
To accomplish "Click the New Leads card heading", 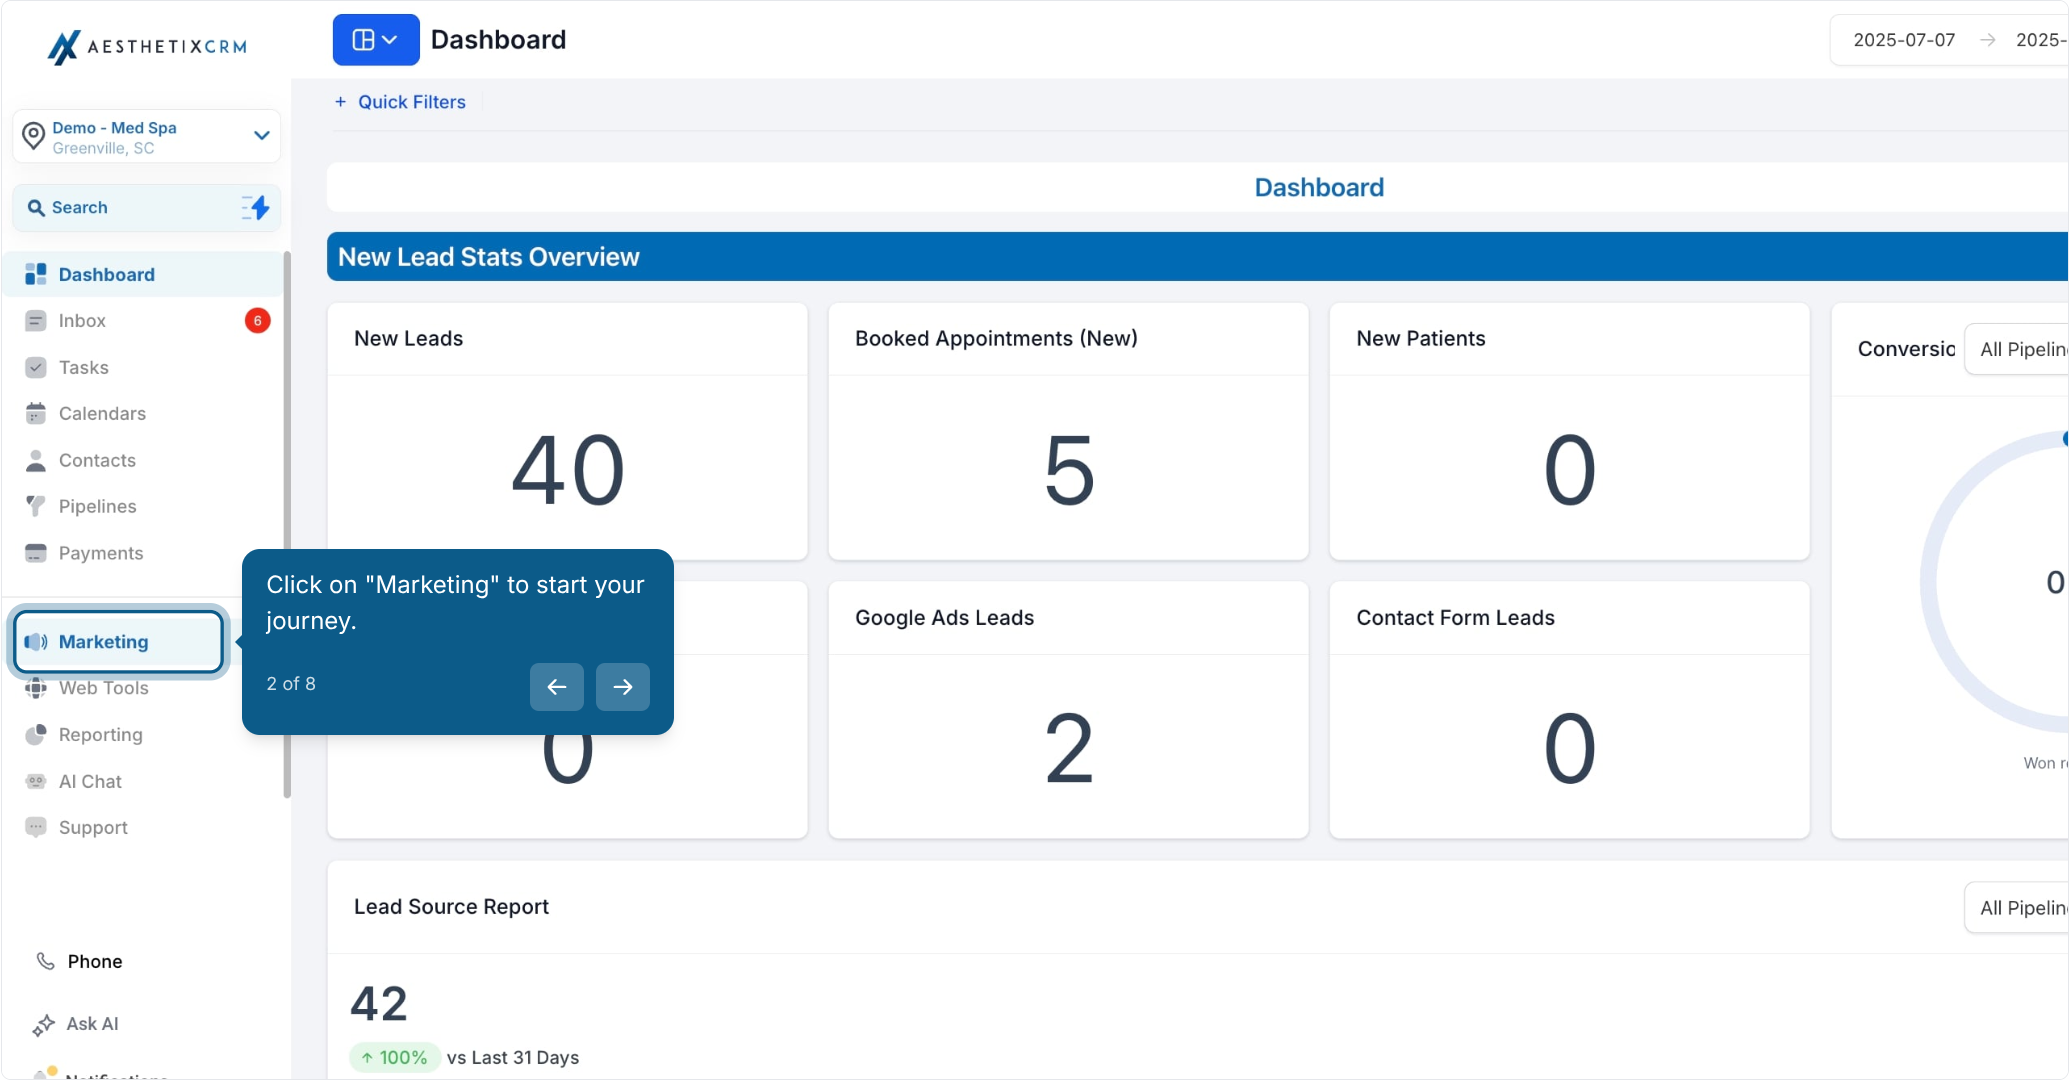I will [408, 339].
